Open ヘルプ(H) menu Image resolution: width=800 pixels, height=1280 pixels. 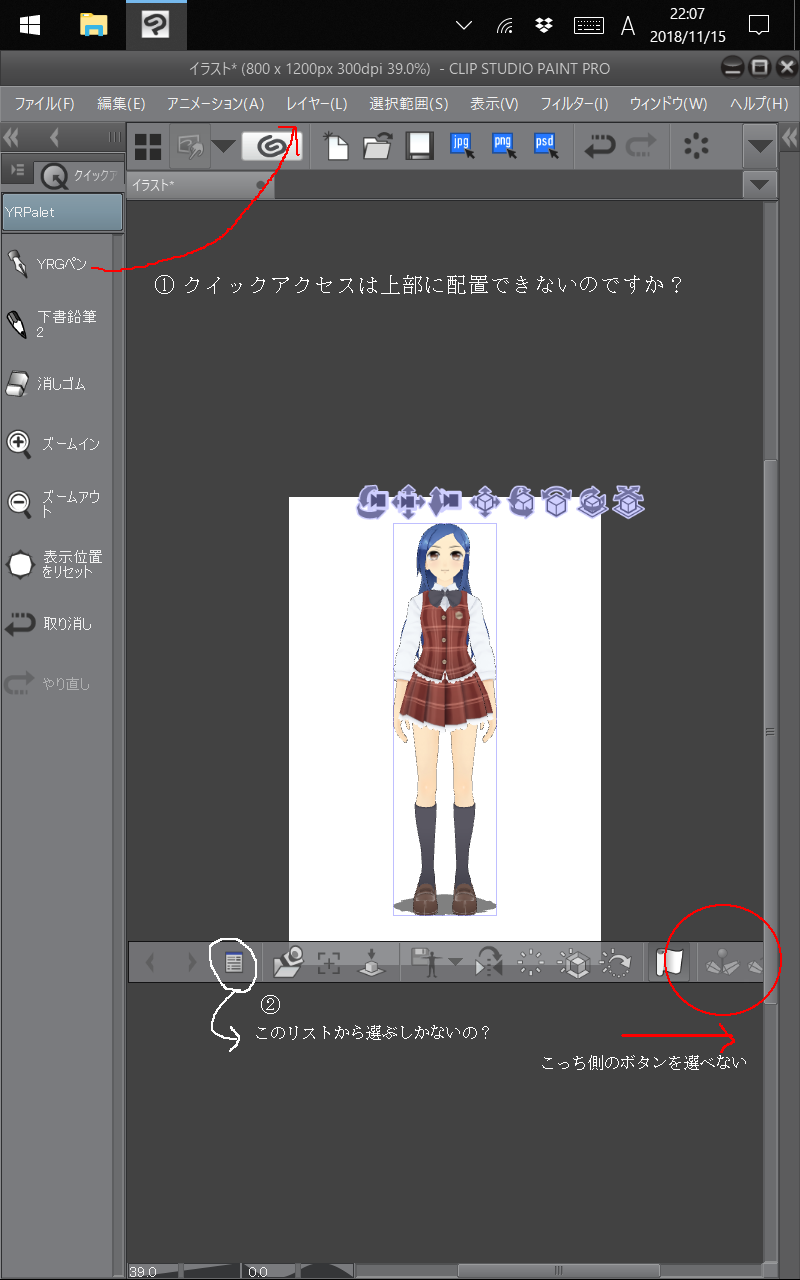point(759,104)
